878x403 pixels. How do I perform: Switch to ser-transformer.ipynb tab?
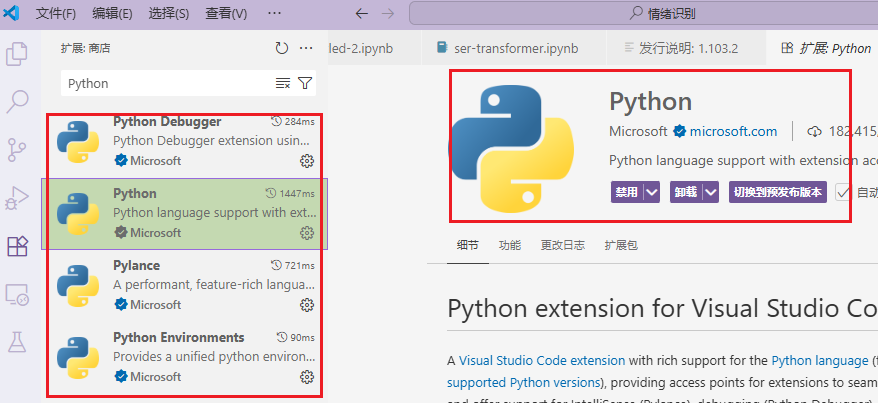tap(513, 48)
